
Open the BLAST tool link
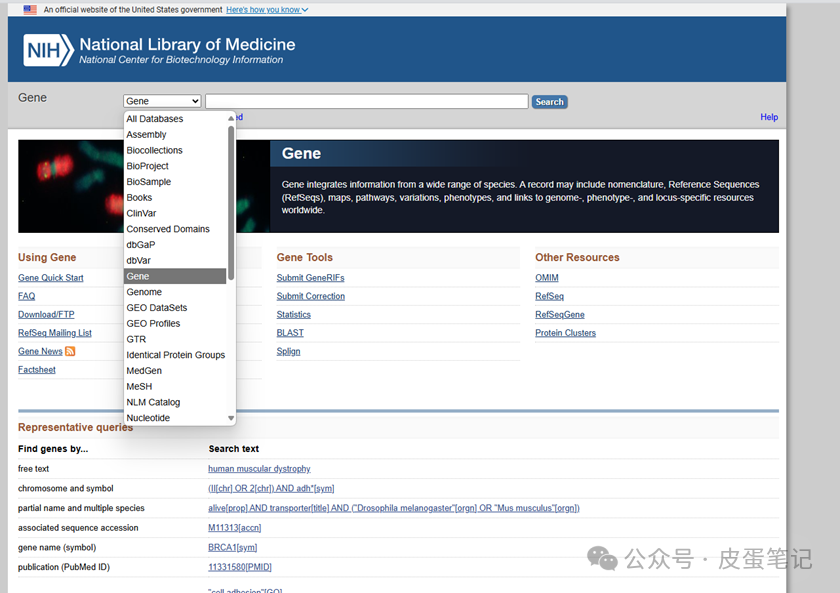(290, 333)
